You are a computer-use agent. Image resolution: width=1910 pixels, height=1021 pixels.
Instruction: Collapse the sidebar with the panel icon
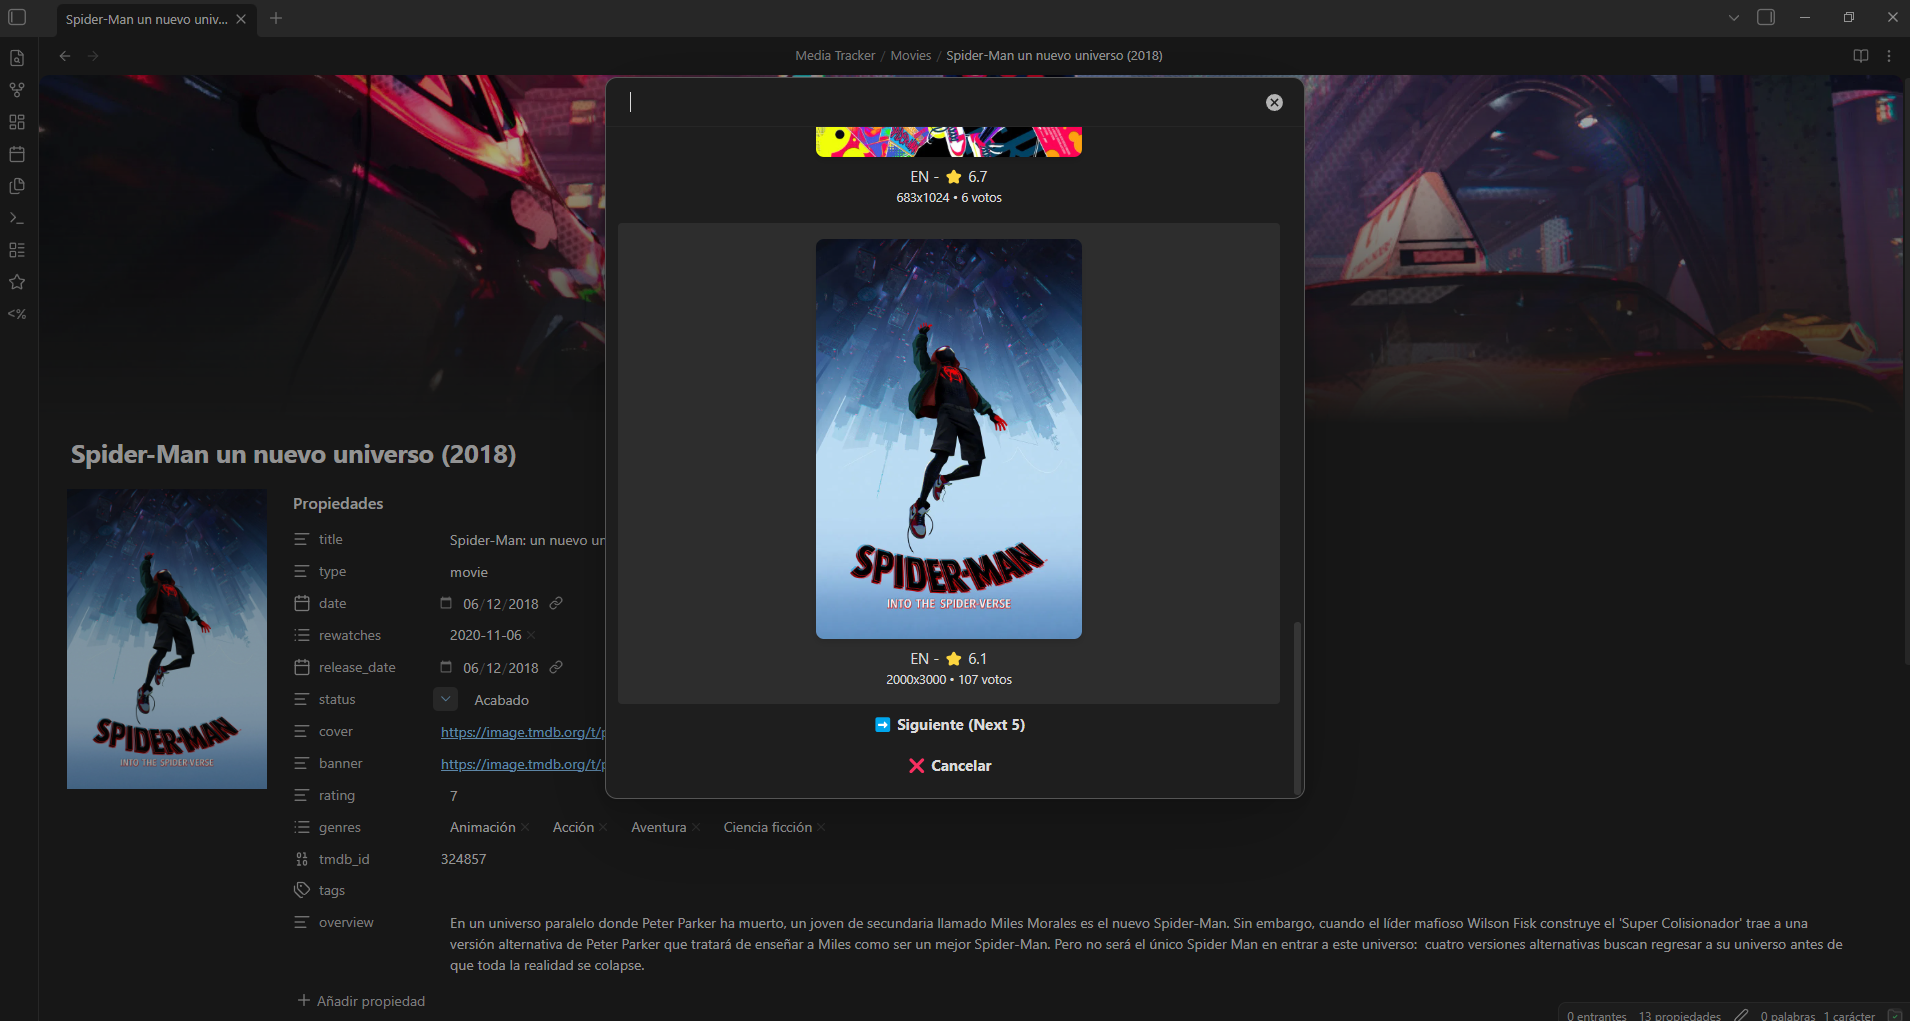point(16,17)
